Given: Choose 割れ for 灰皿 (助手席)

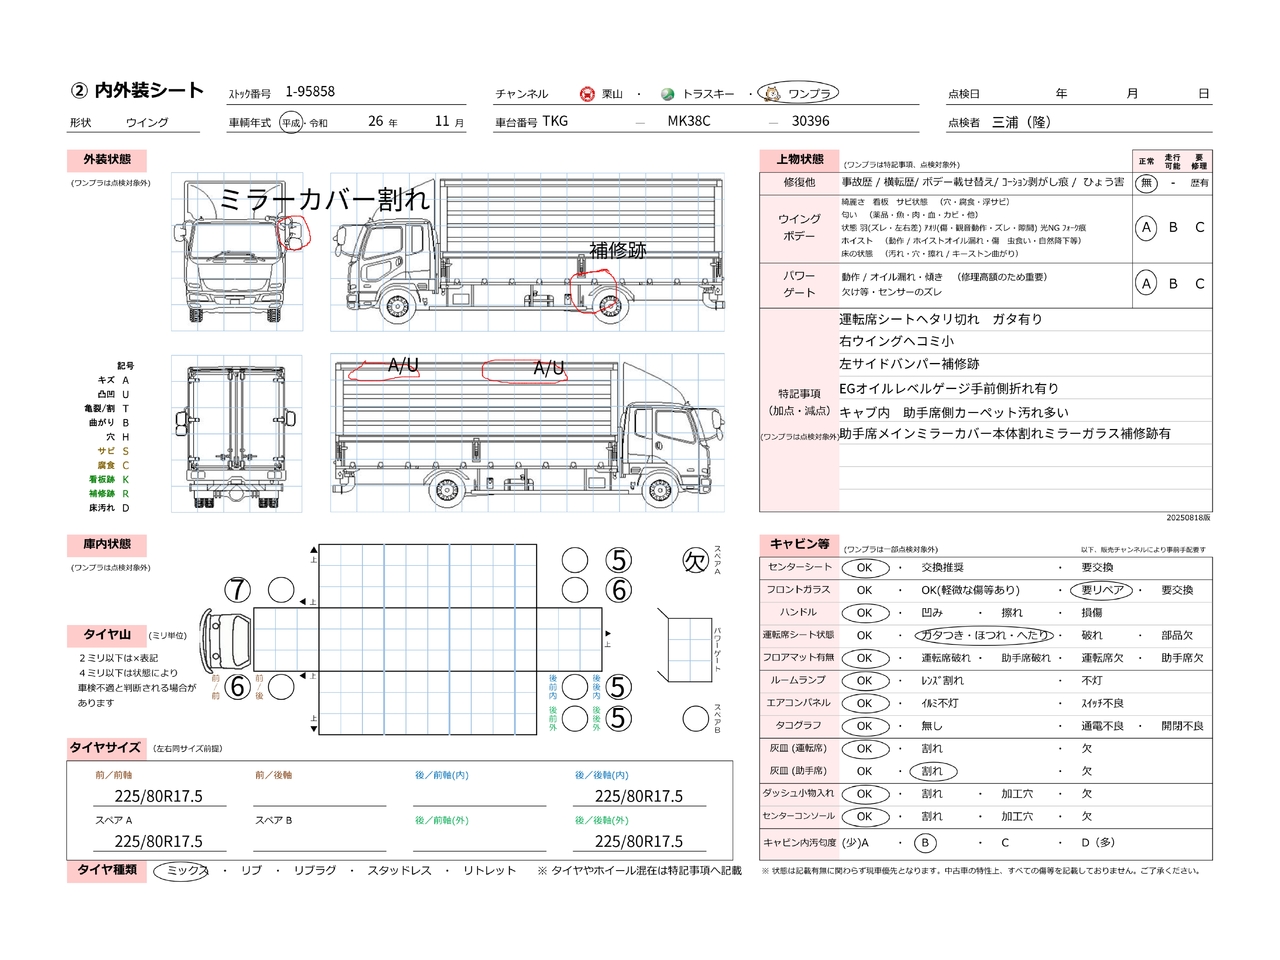Looking at the screenshot, I should [931, 771].
